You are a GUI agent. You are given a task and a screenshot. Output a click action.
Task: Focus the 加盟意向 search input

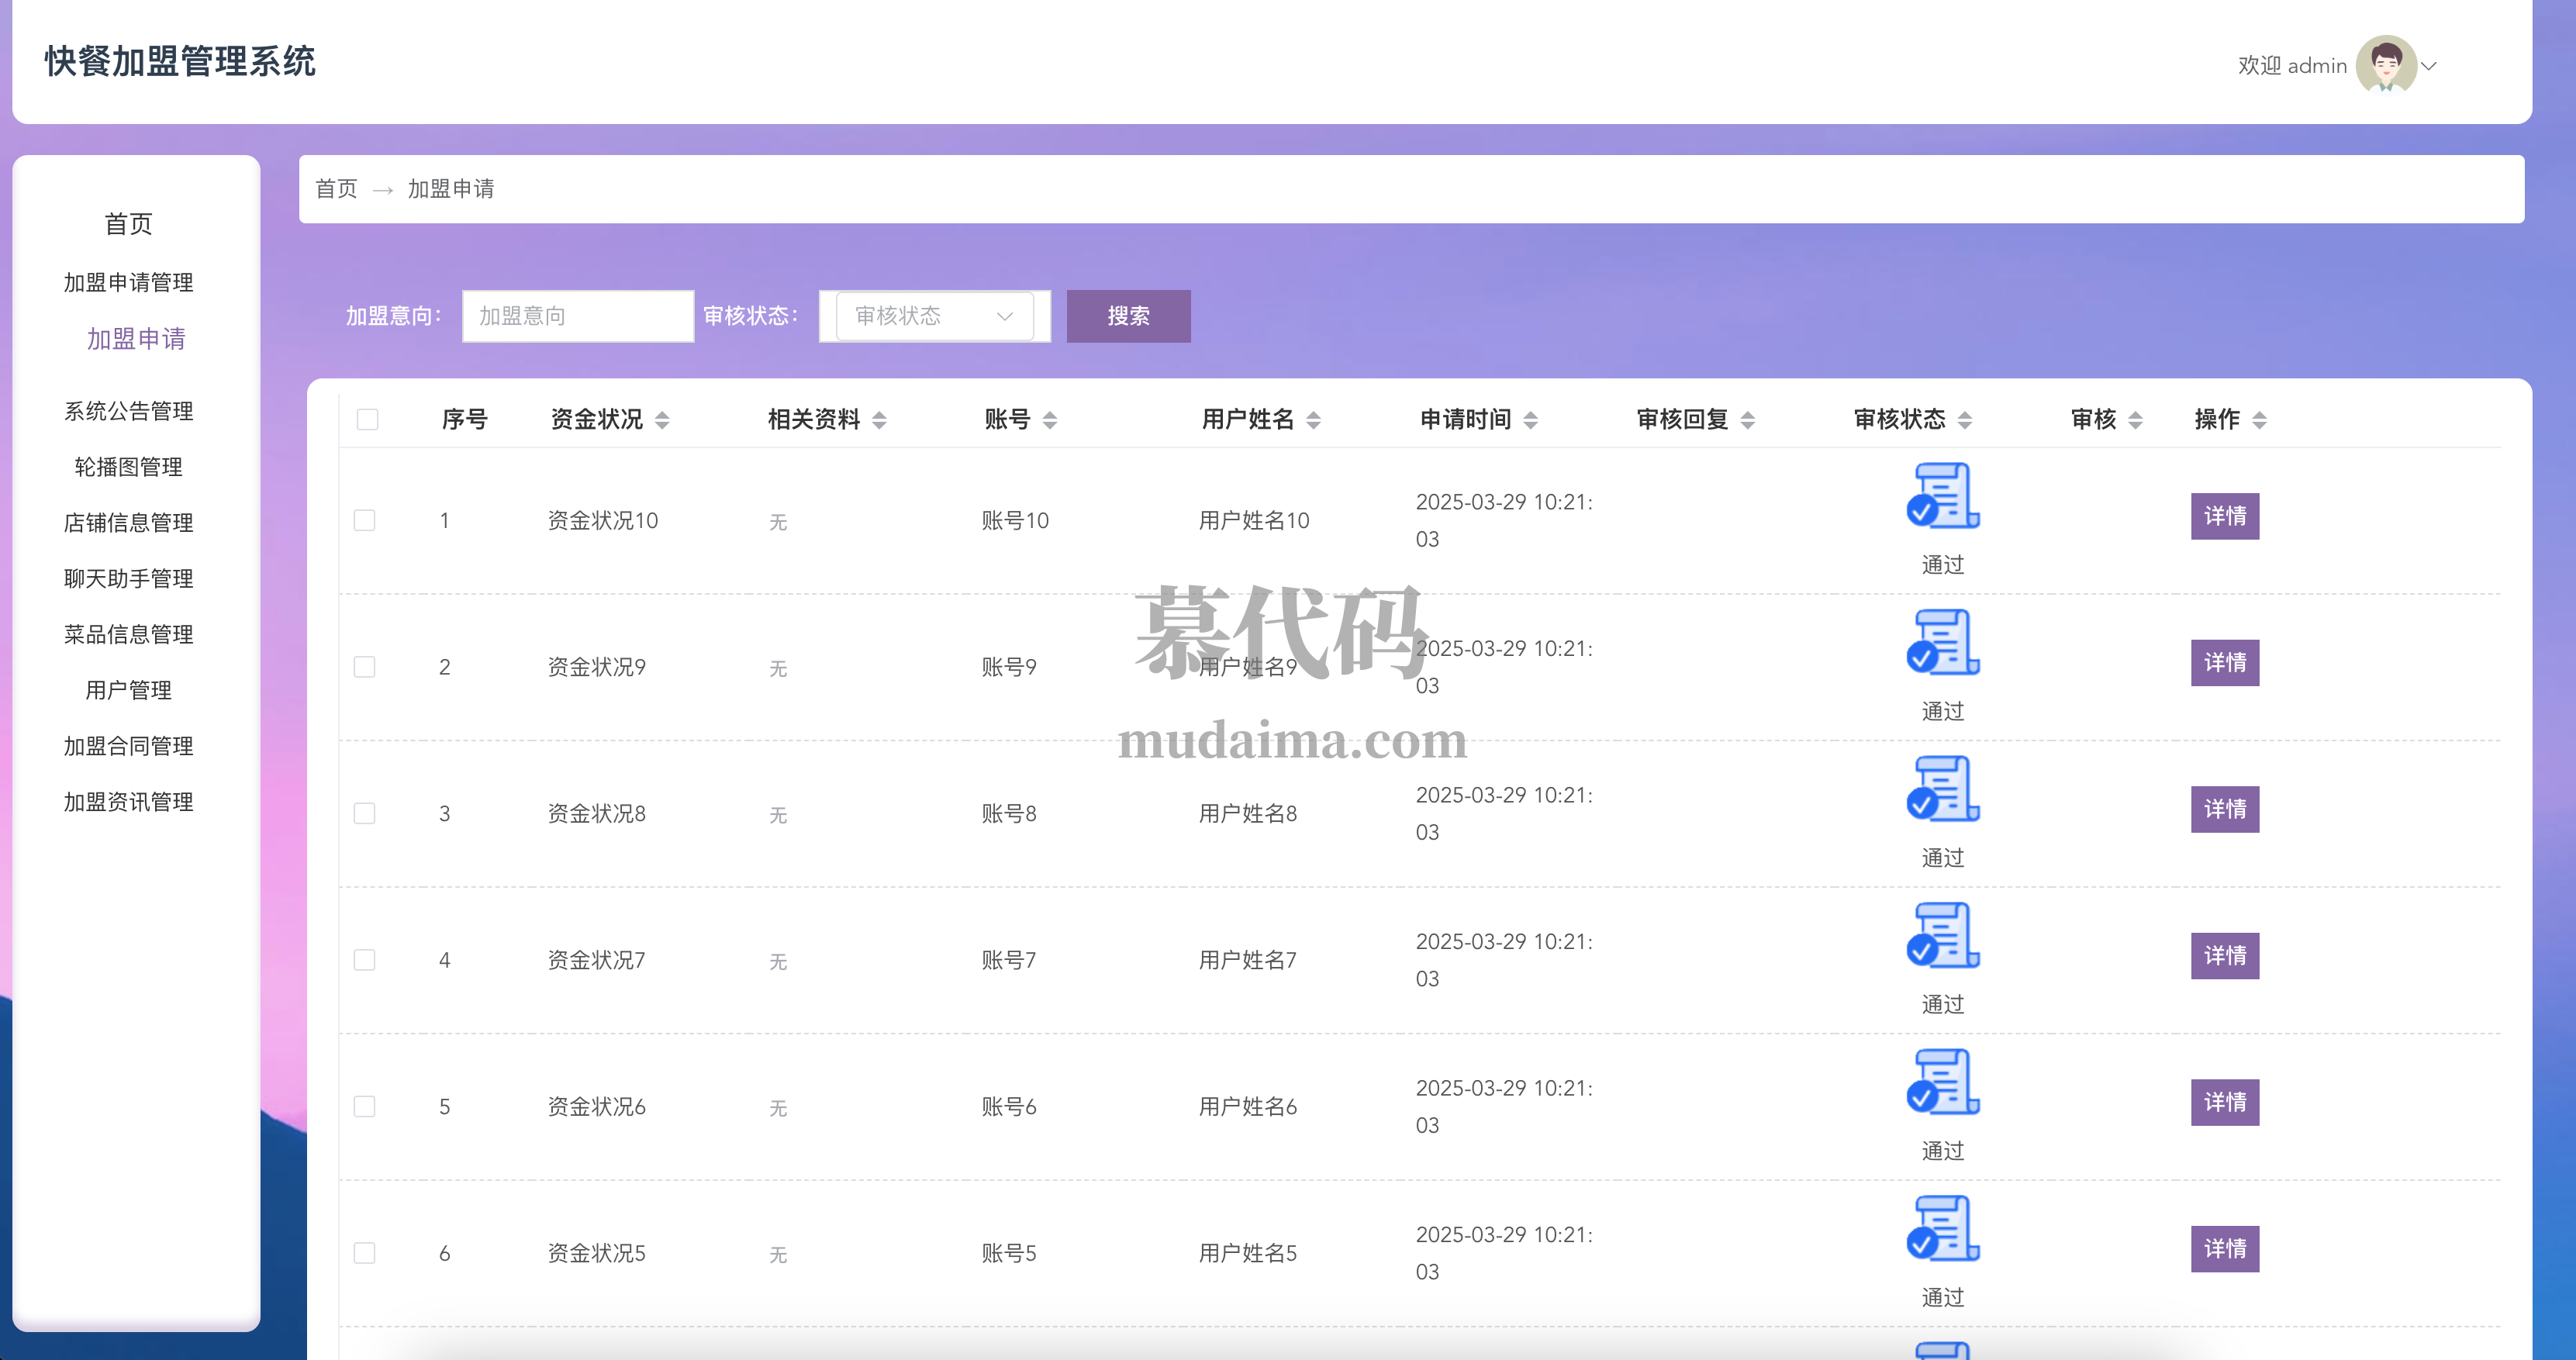click(577, 316)
